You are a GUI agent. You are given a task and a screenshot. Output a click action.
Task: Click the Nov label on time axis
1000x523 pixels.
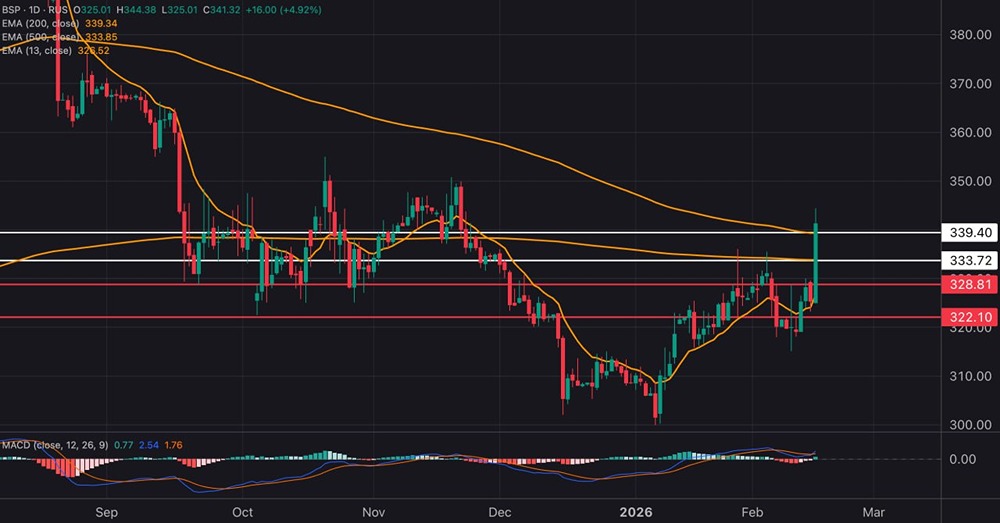pos(373,513)
